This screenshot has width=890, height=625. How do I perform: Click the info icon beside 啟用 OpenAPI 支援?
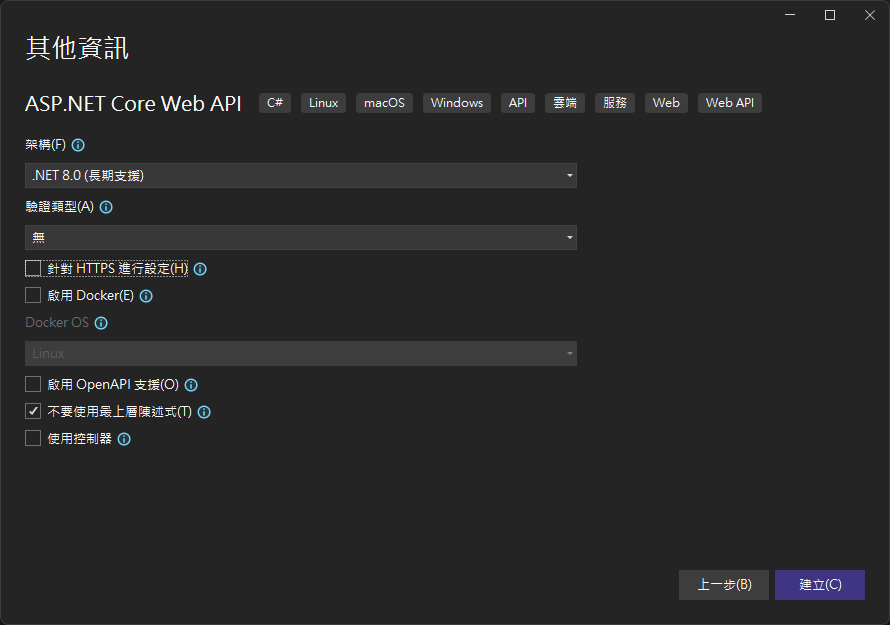tap(191, 385)
